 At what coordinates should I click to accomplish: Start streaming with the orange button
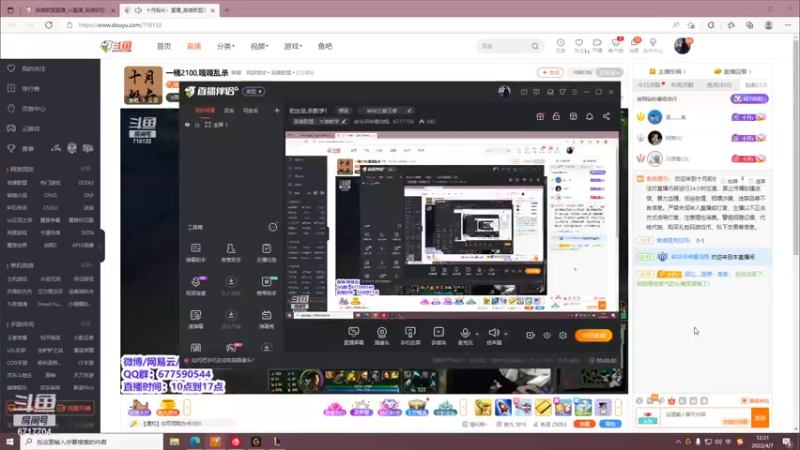[x=593, y=335]
